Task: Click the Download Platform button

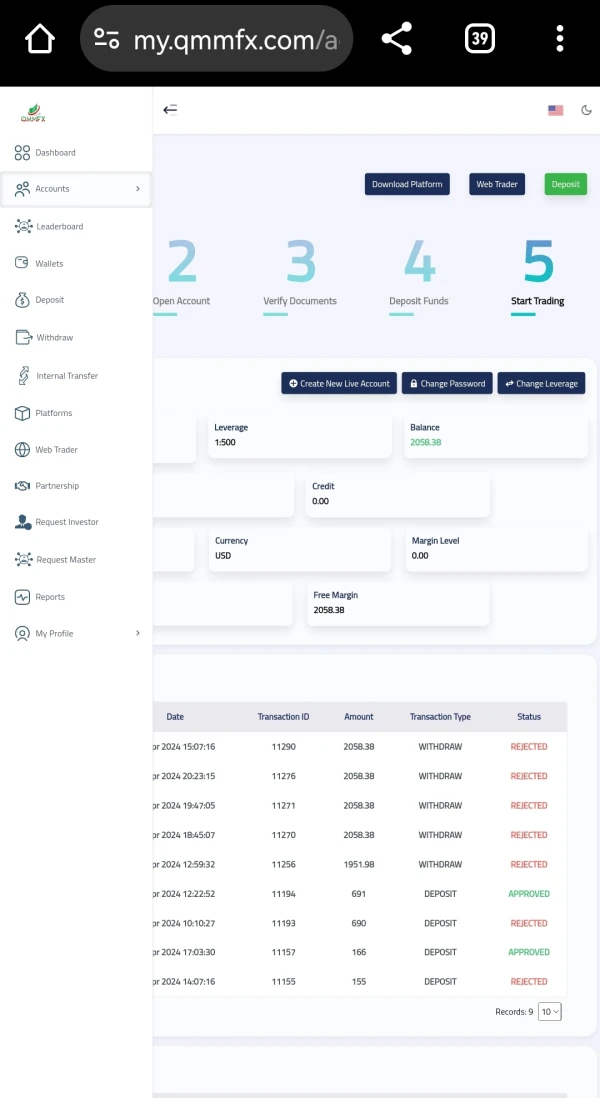Action: (406, 184)
